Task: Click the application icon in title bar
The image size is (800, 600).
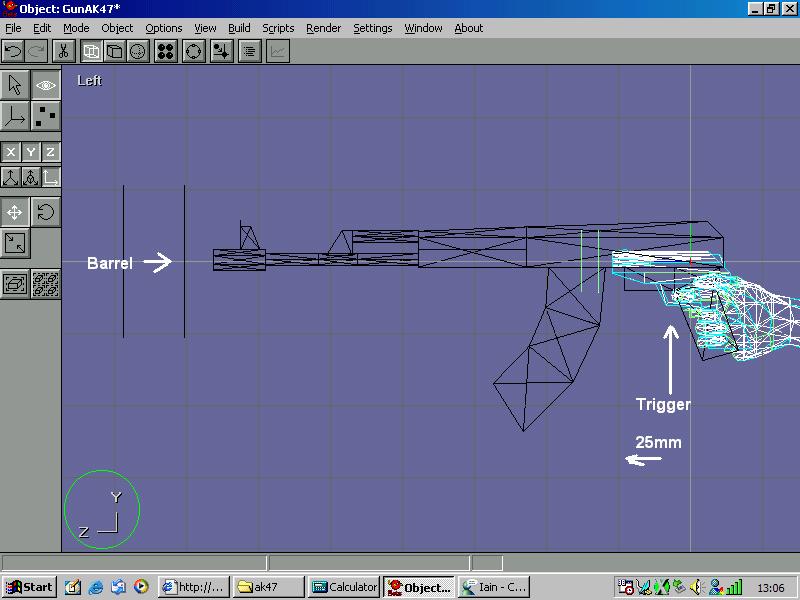Action: (9, 9)
